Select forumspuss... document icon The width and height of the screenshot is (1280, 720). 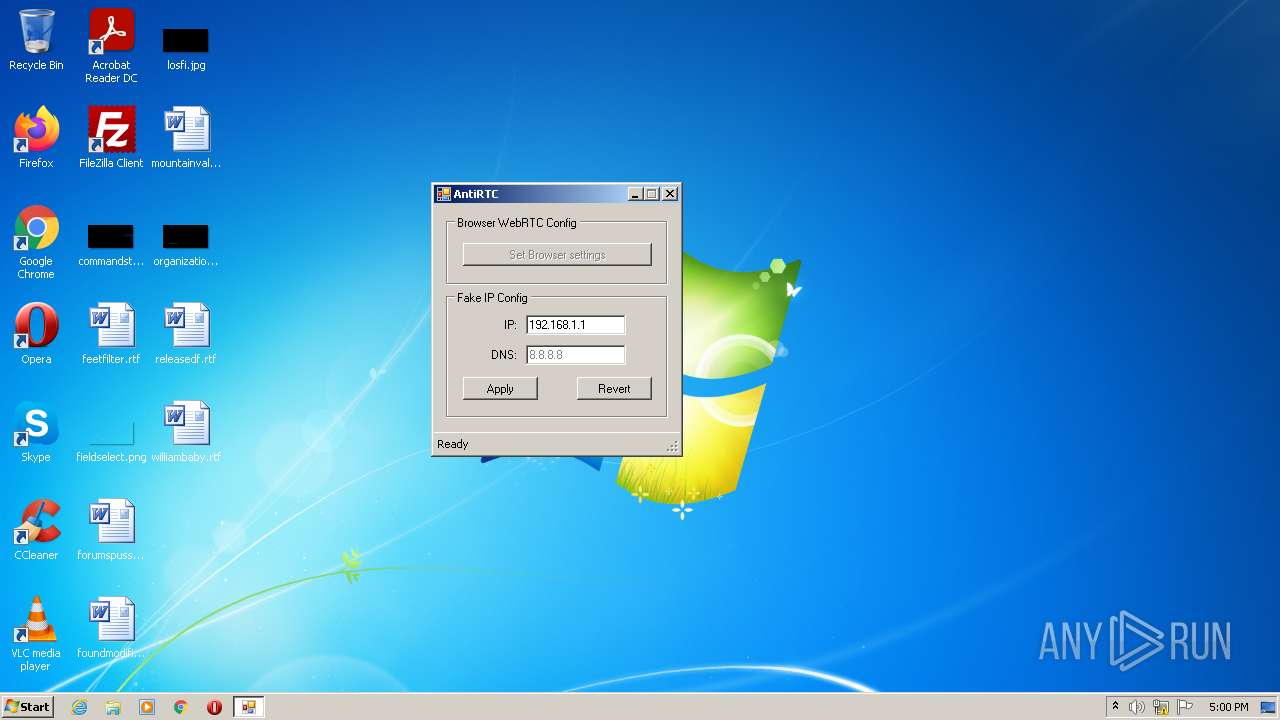111,530
